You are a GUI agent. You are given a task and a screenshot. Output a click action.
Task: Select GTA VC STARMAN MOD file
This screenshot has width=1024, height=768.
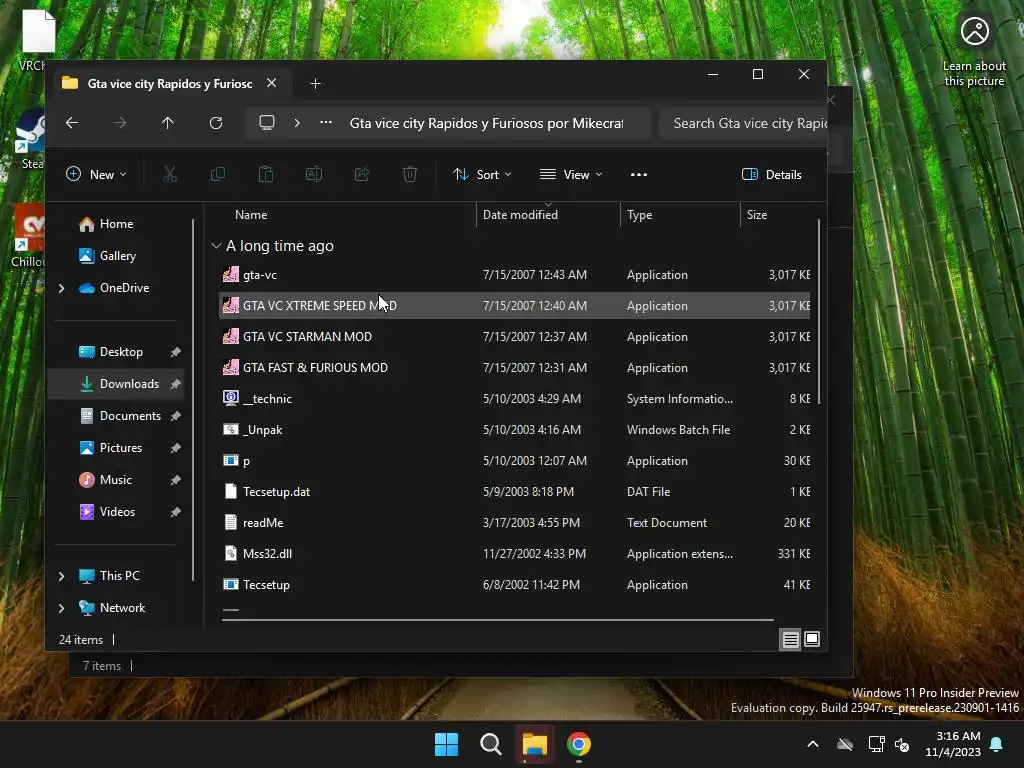tap(515, 337)
